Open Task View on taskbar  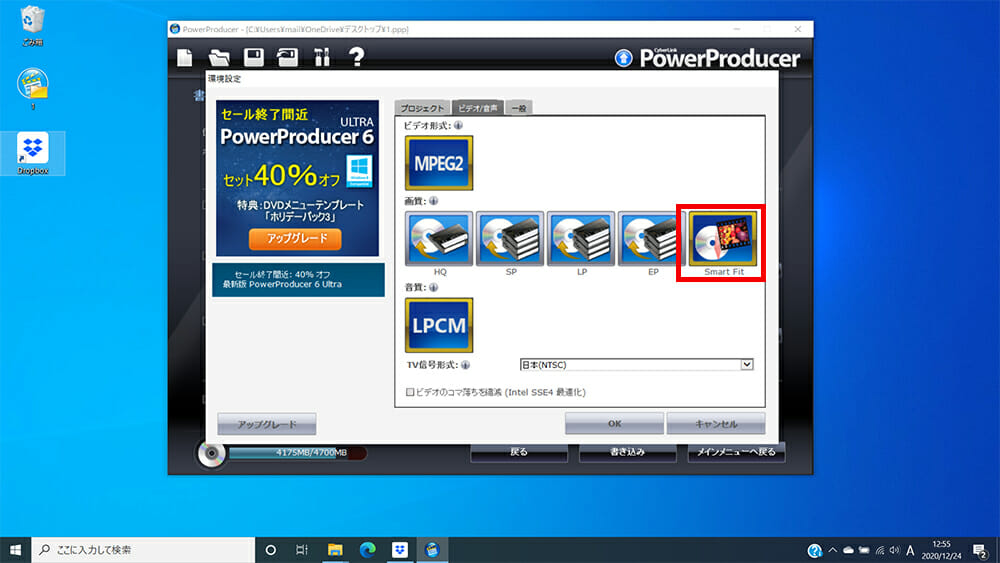(x=302, y=550)
